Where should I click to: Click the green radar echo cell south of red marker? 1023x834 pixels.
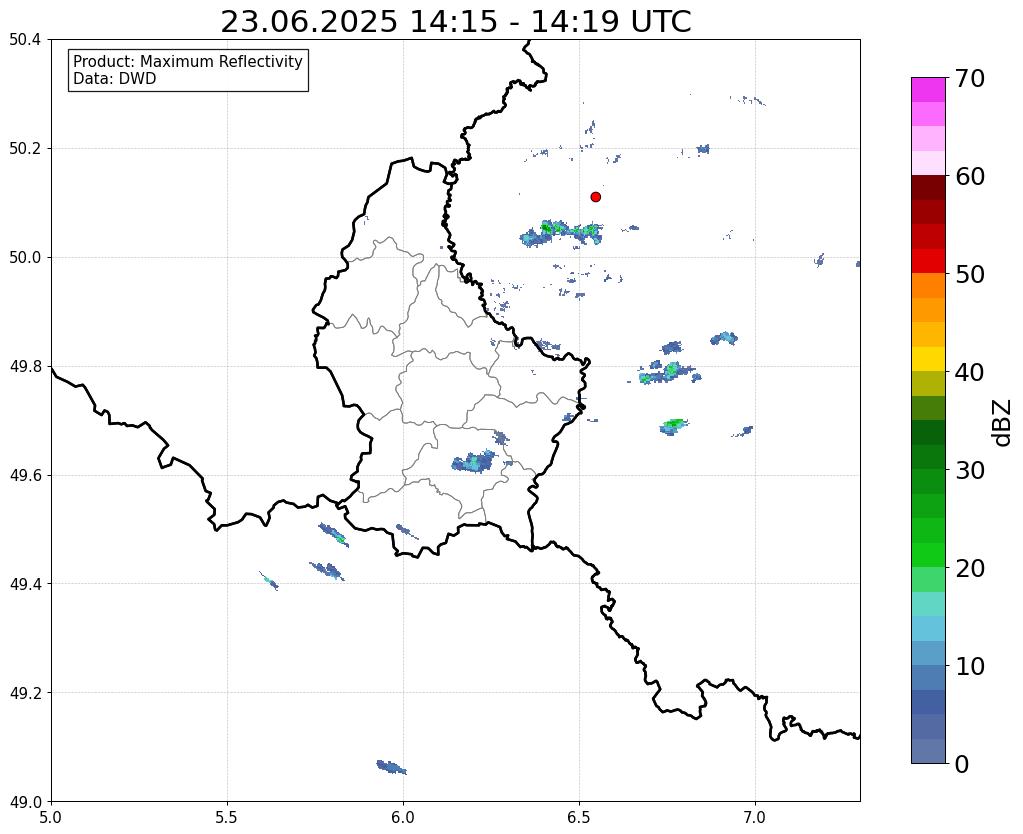tap(561, 233)
